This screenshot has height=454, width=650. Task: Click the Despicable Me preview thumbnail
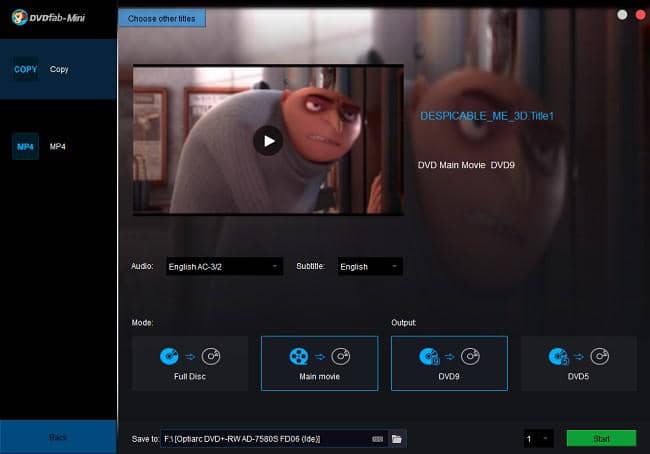click(268, 140)
